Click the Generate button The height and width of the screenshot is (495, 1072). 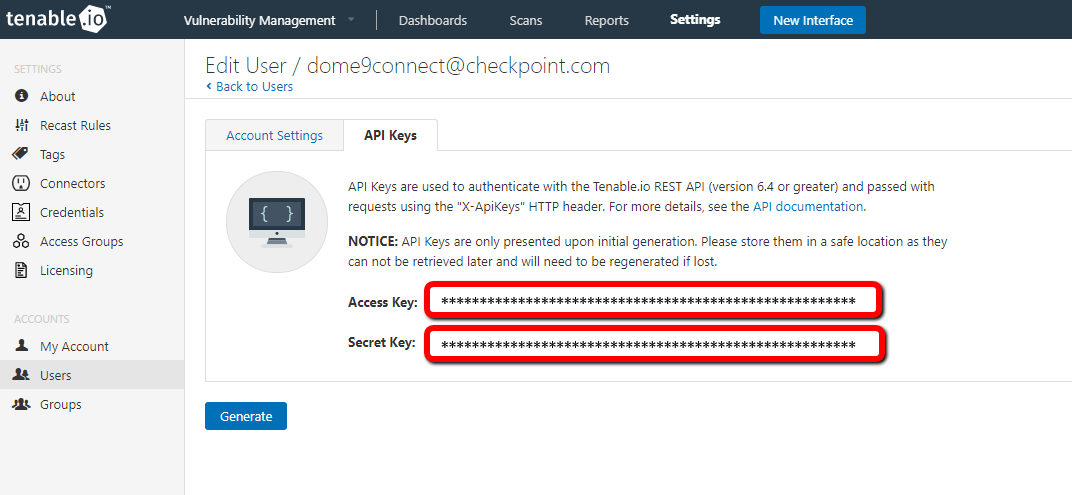(246, 416)
